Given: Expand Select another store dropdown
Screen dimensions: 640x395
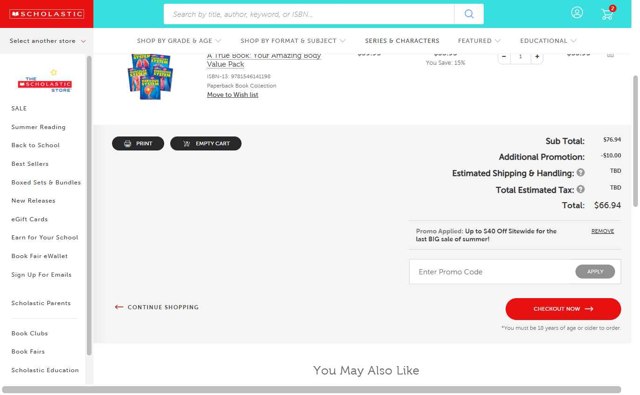Looking at the screenshot, I should (x=47, y=41).
